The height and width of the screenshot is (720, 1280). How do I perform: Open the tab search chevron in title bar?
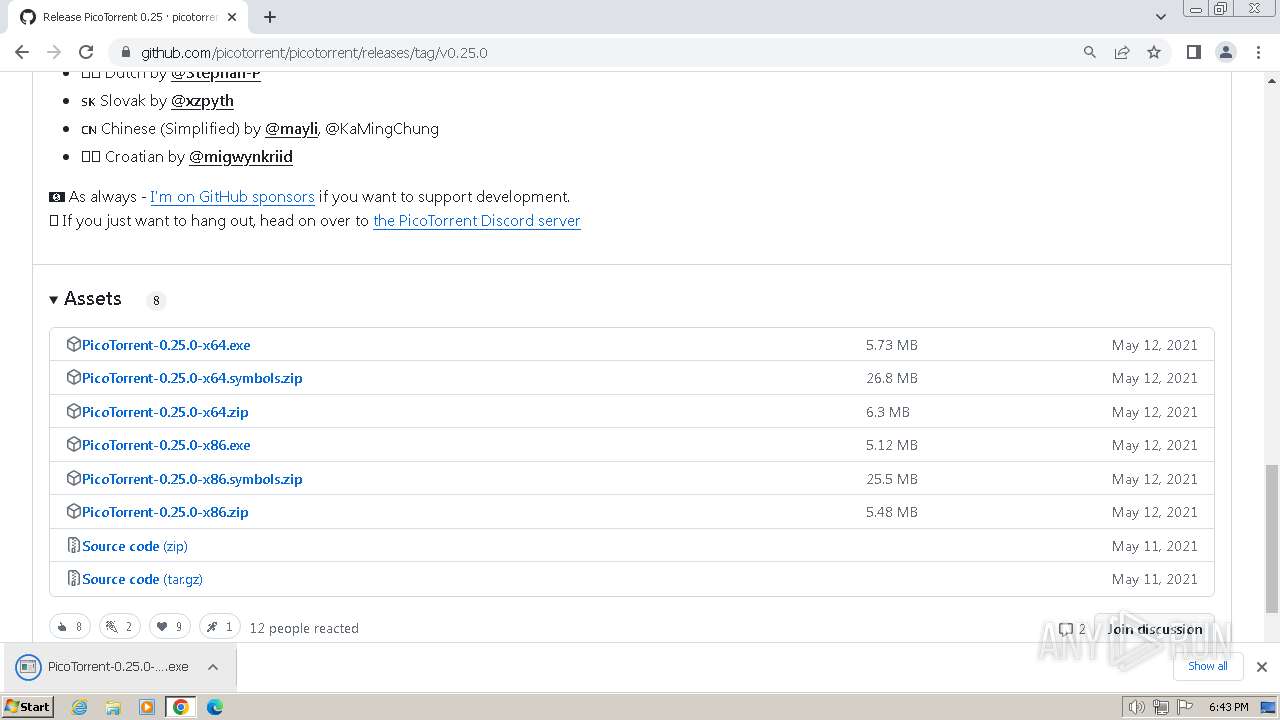click(x=1161, y=17)
